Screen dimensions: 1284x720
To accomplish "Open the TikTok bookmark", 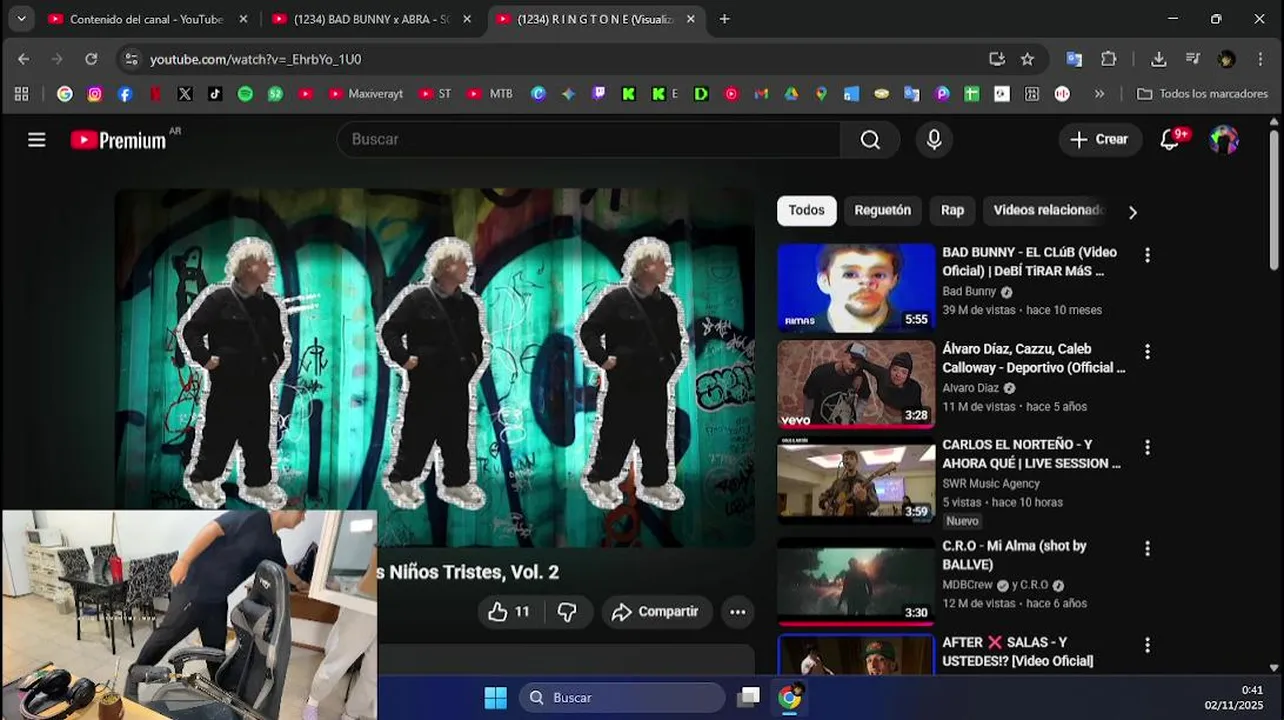I will [215, 94].
